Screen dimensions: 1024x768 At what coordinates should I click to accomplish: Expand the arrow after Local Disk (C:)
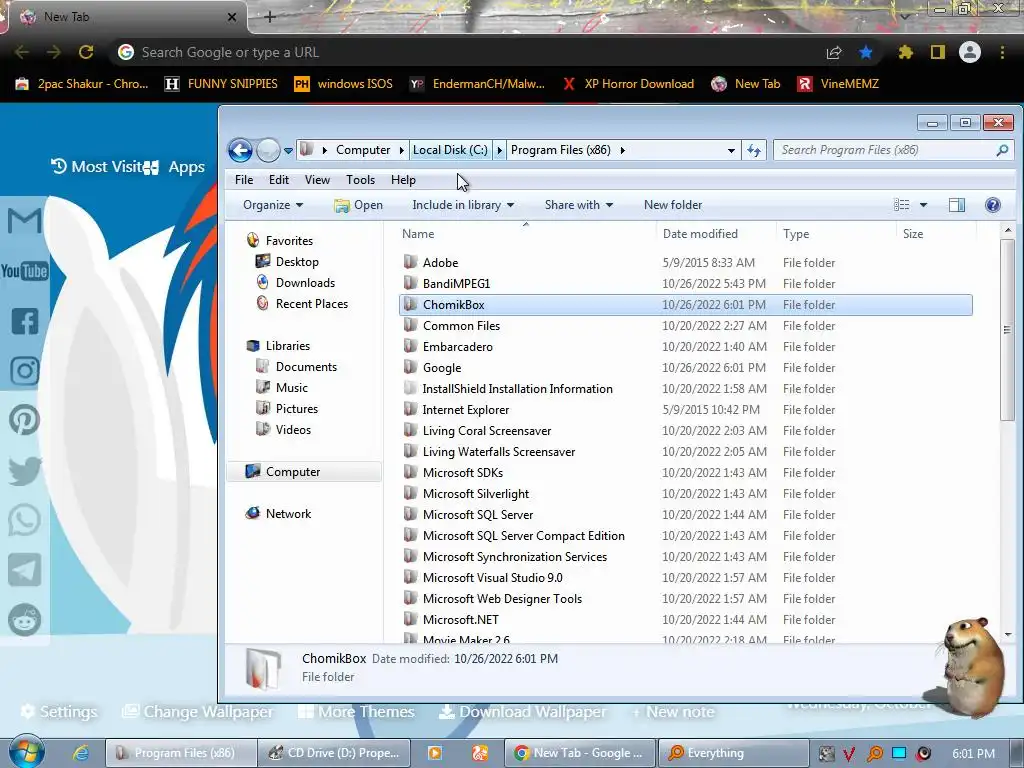(x=499, y=150)
